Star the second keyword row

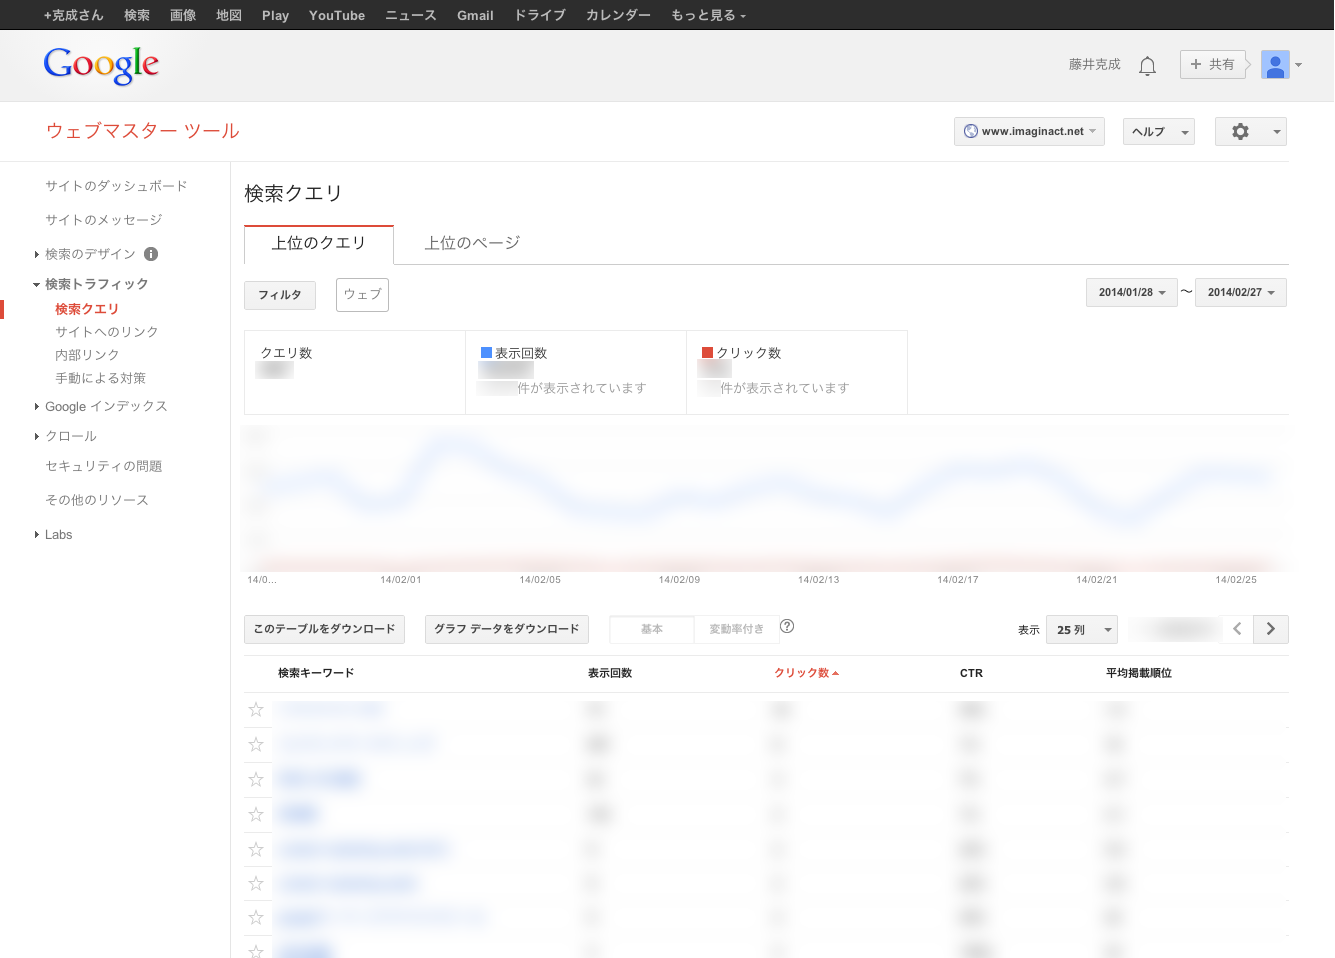[256, 745]
